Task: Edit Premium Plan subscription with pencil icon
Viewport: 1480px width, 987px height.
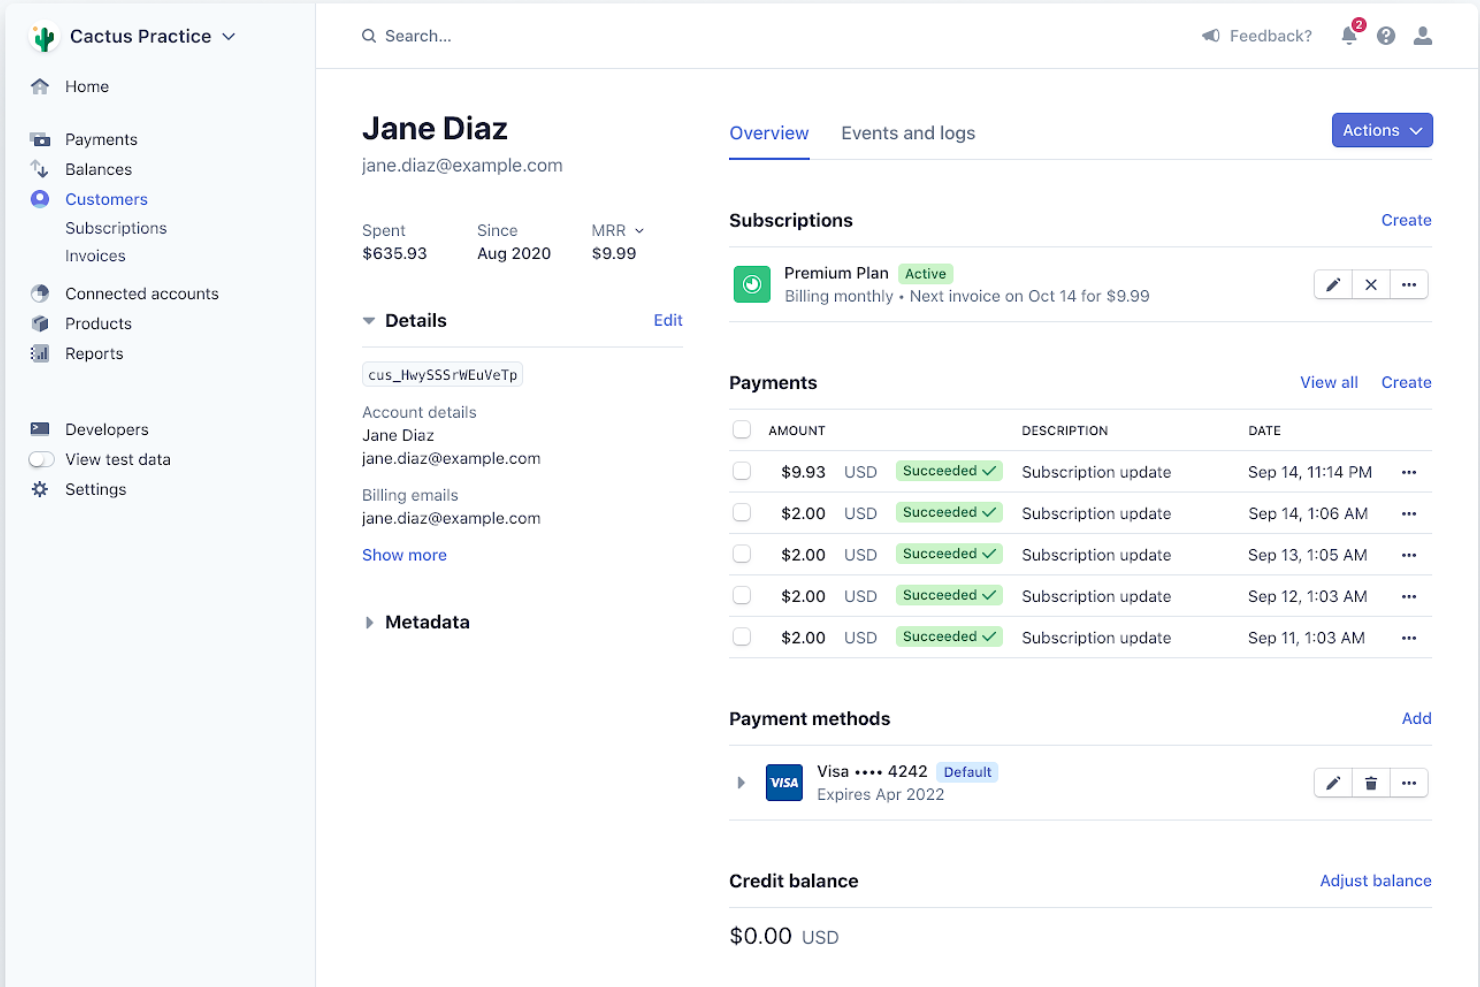Action: tap(1333, 285)
